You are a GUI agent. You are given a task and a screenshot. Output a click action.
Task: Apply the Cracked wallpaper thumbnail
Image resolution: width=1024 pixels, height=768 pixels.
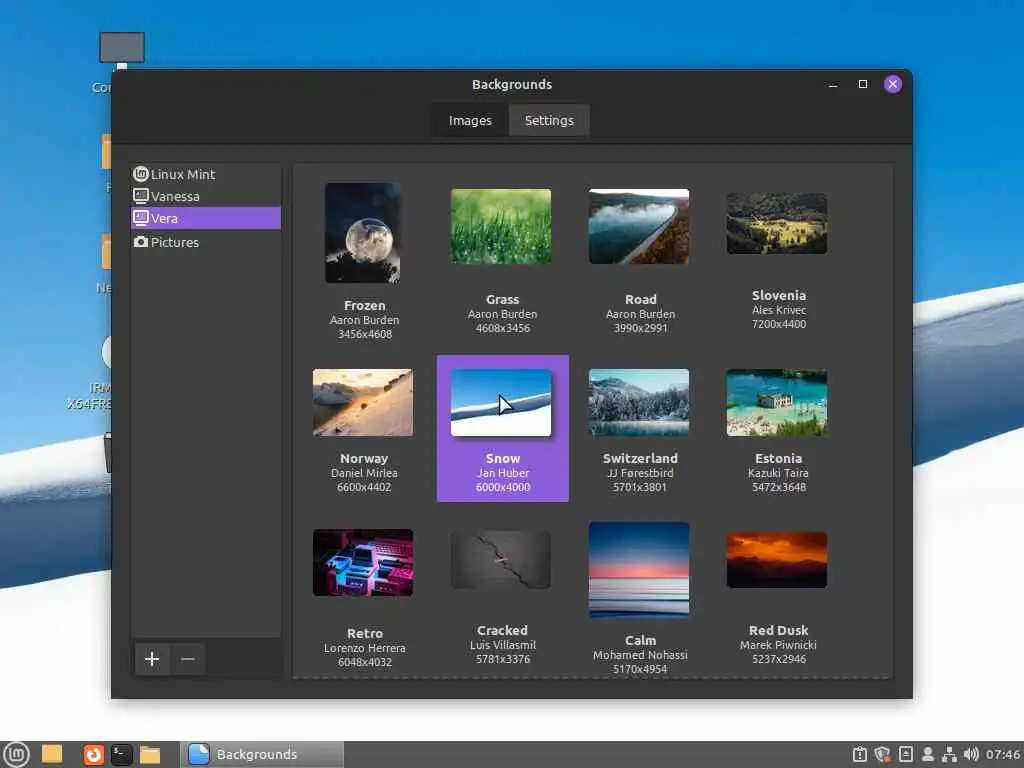(501, 560)
